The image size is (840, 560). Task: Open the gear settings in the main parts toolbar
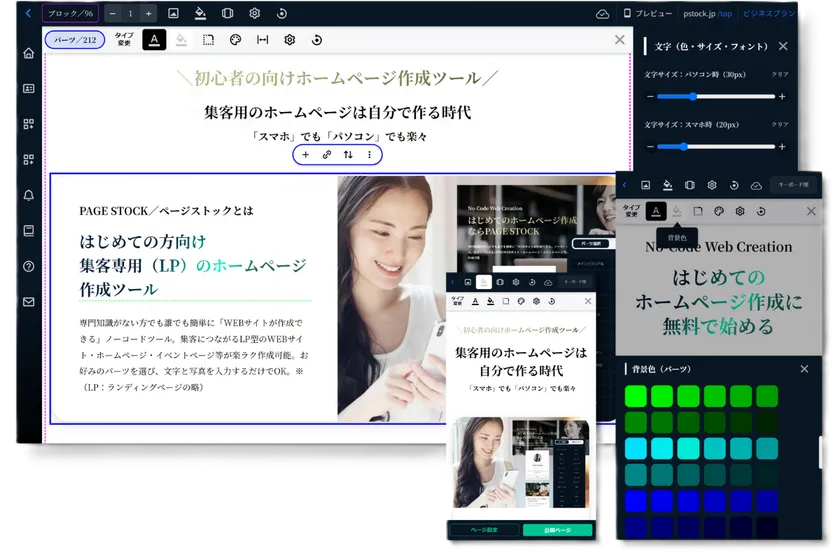coord(290,40)
